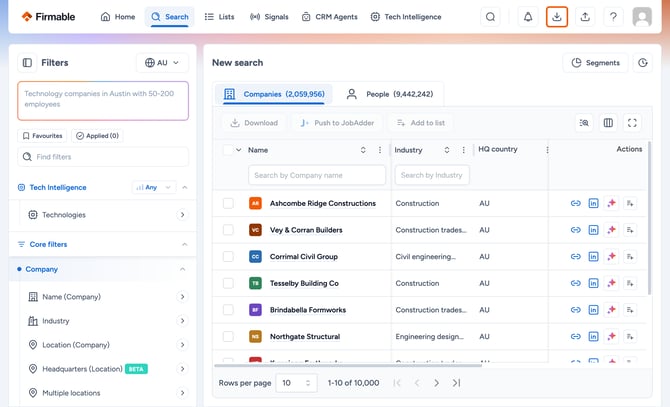Open the column settings icon
Viewport: 670px width, 407px height.
pyautogui.click(x=608, y=123)
